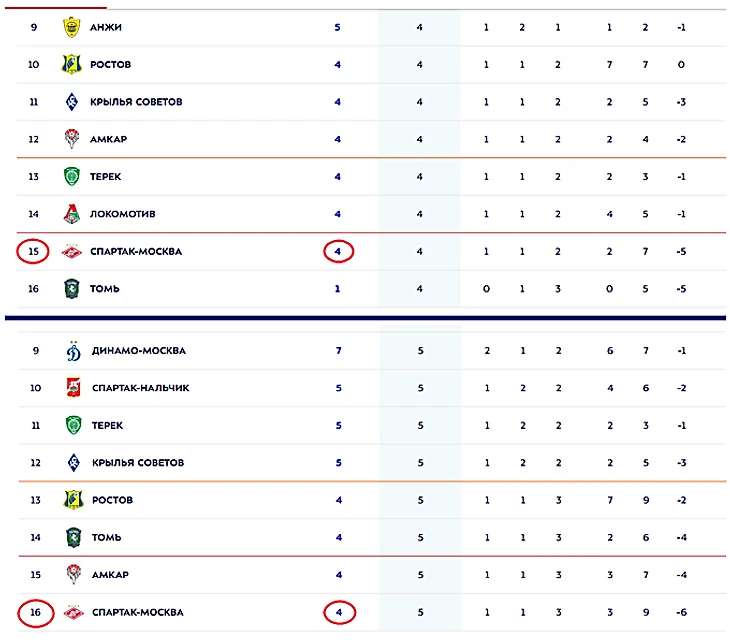Viewport: 730px width, 644px height.
Task: Select Спартак-Москва name in 15th place
Action: (x=137, y=252)
